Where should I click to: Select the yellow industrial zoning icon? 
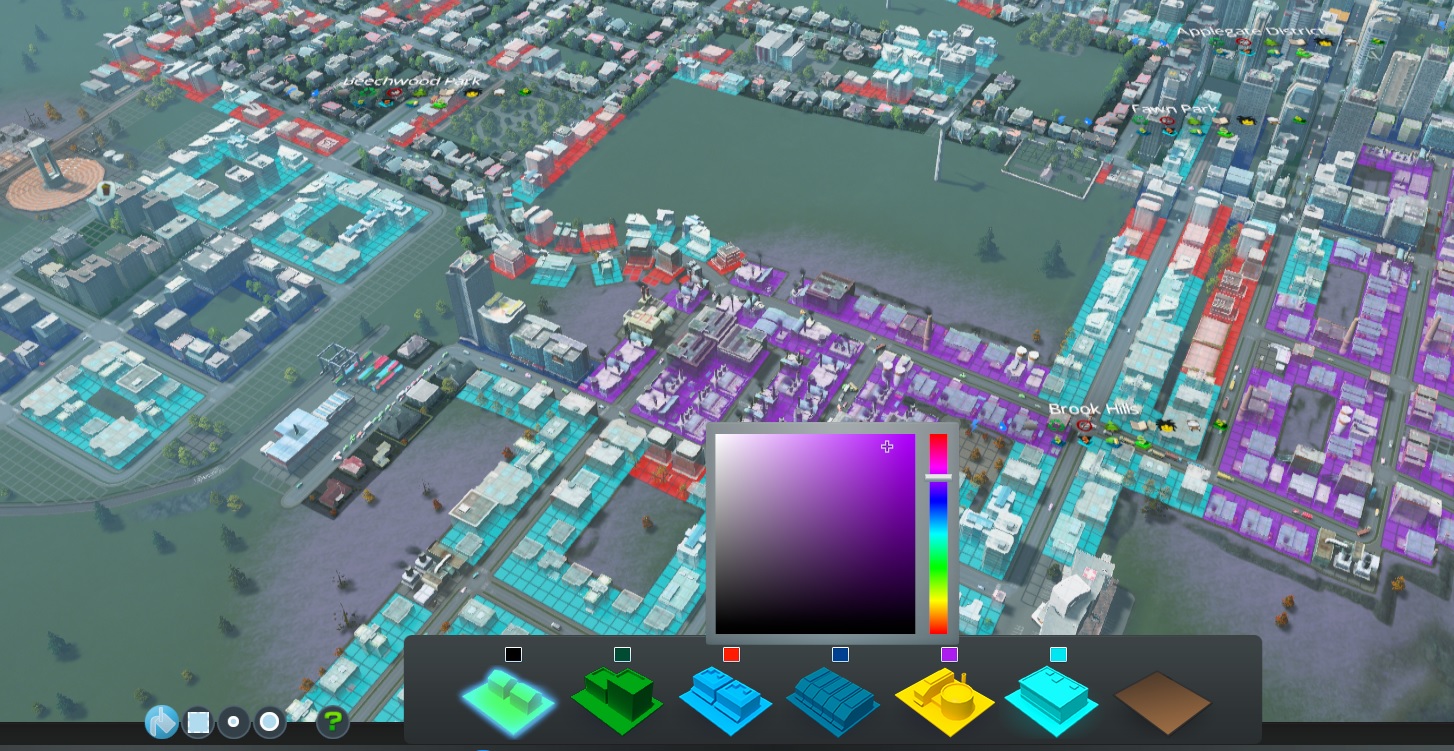pyautogui.click(x=943, y=699)
